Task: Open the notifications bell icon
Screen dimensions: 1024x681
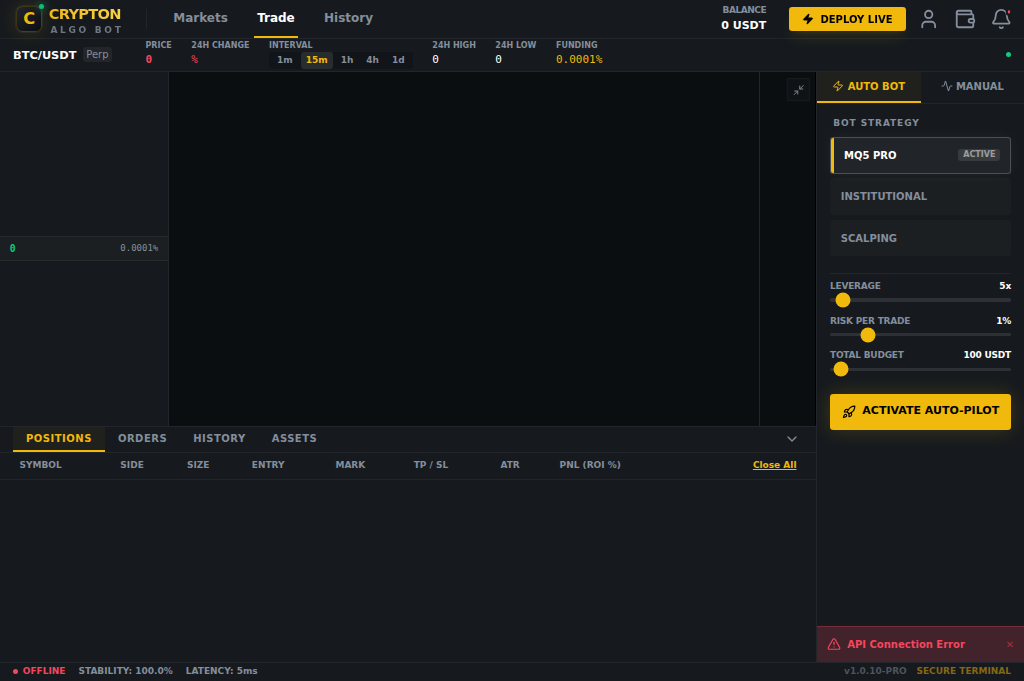Action: [x=1001, y=18]
